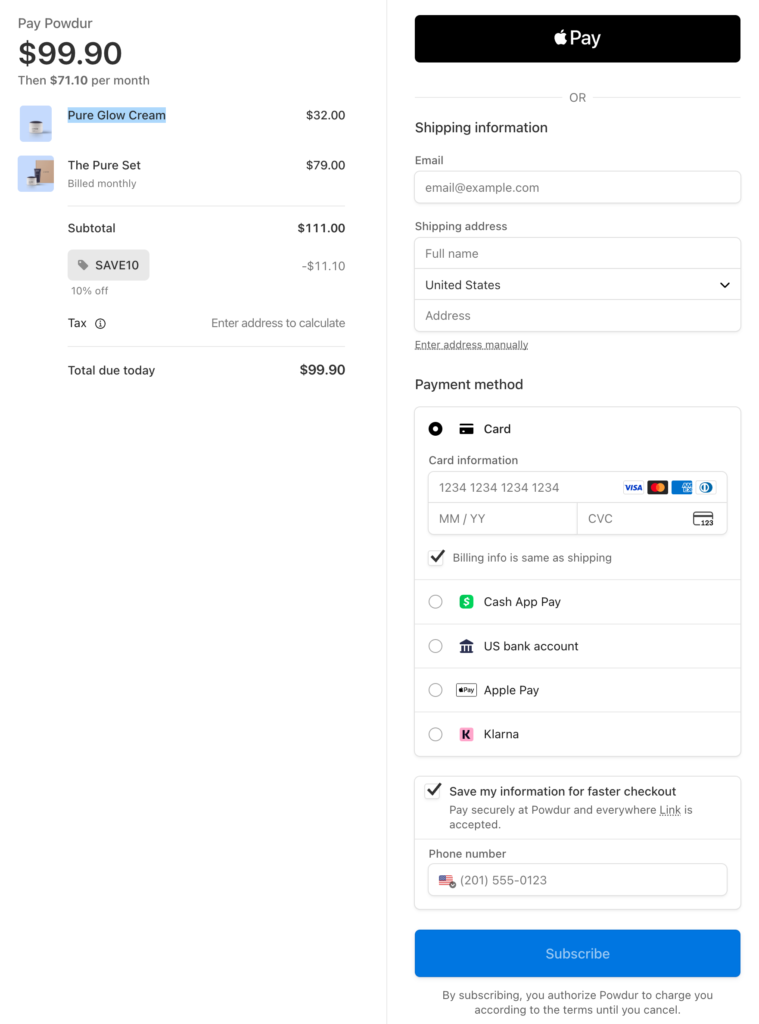This screenshot has height=1024, width=759.
Task: Click the SAVE10 promo code tag
Action: click(109, 265)
